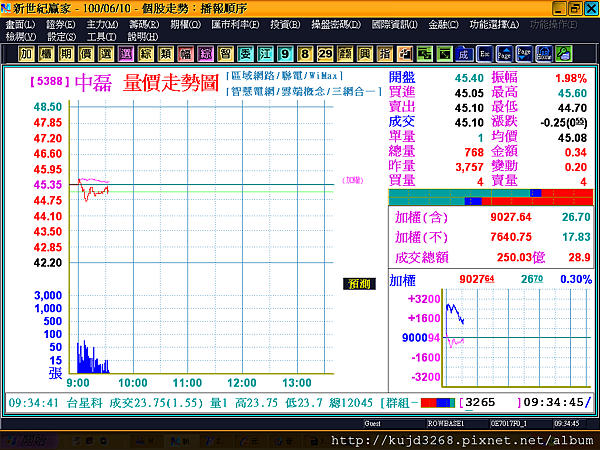Click the 台星科 ticker text at bottom
The width and height of the screenshot is (600, 450).
tap(85, 403)
